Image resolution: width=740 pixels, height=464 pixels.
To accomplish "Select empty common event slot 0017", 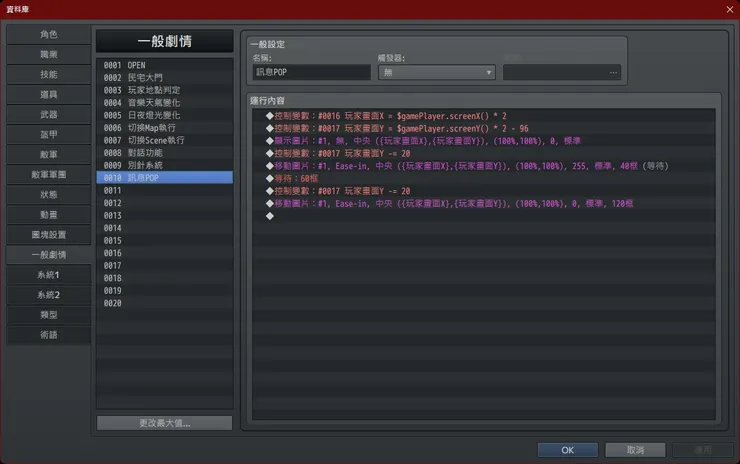I will point(164,265).
